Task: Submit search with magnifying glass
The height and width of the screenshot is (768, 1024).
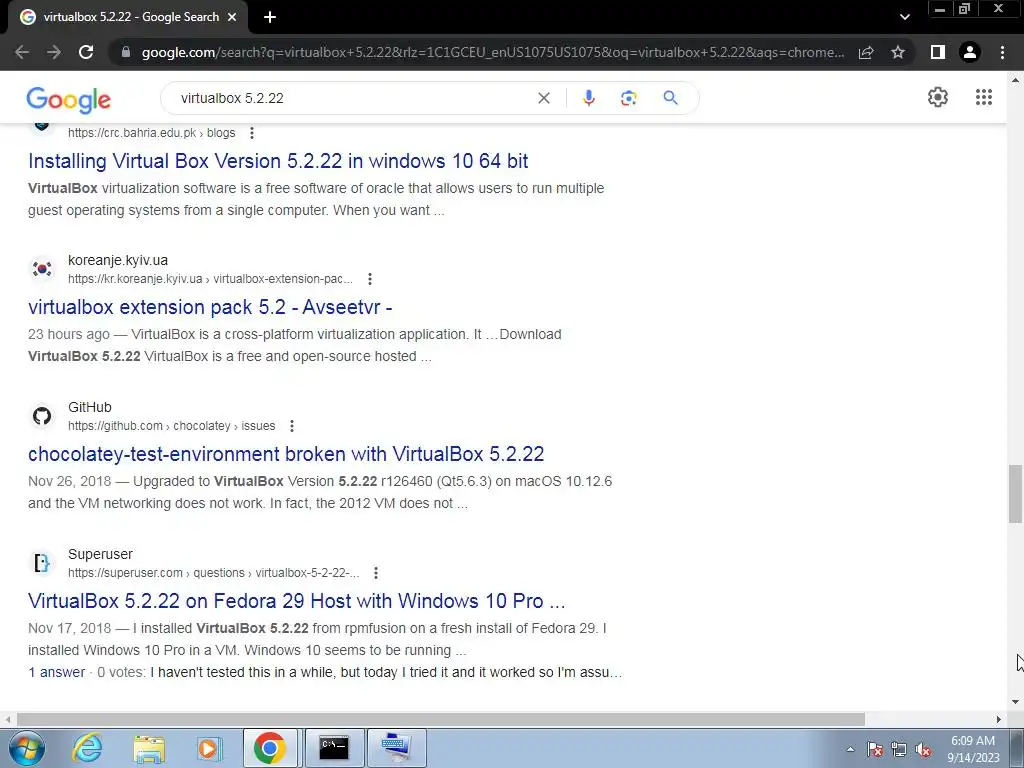Action: coord(670,98)
